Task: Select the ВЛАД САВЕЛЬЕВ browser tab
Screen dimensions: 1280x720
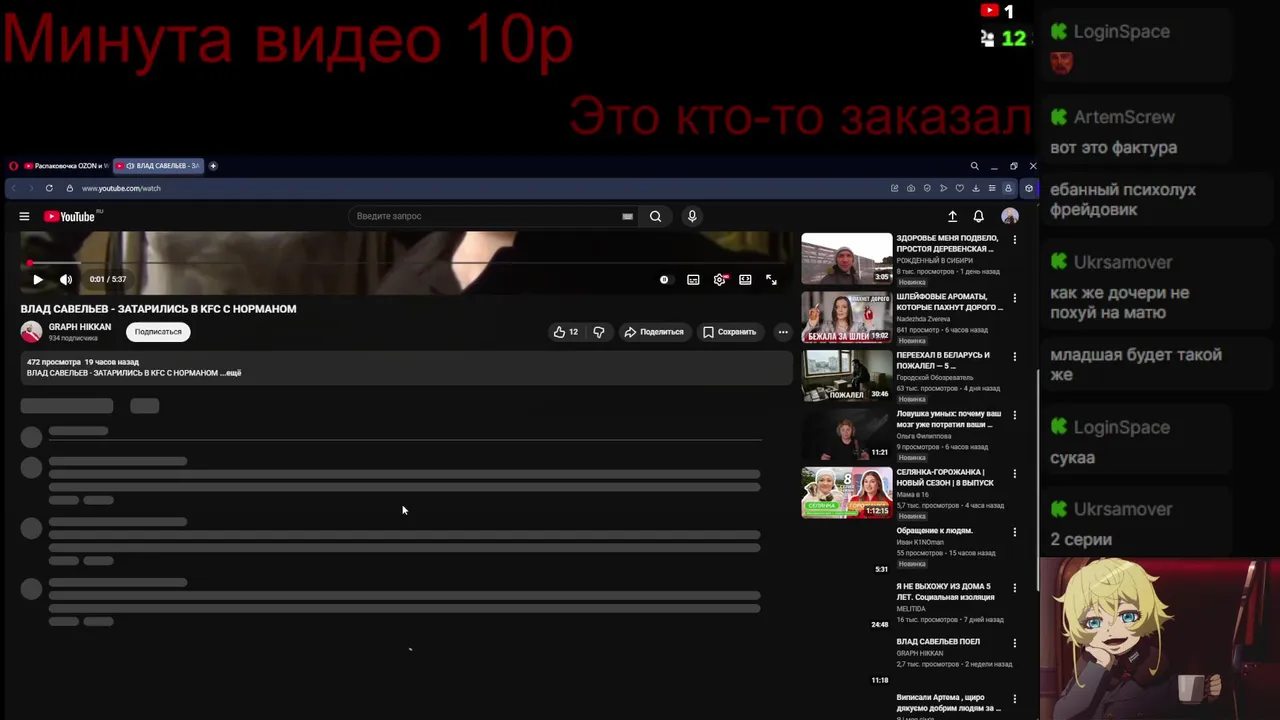Action: pyautogui.click(x=158, y=166)
